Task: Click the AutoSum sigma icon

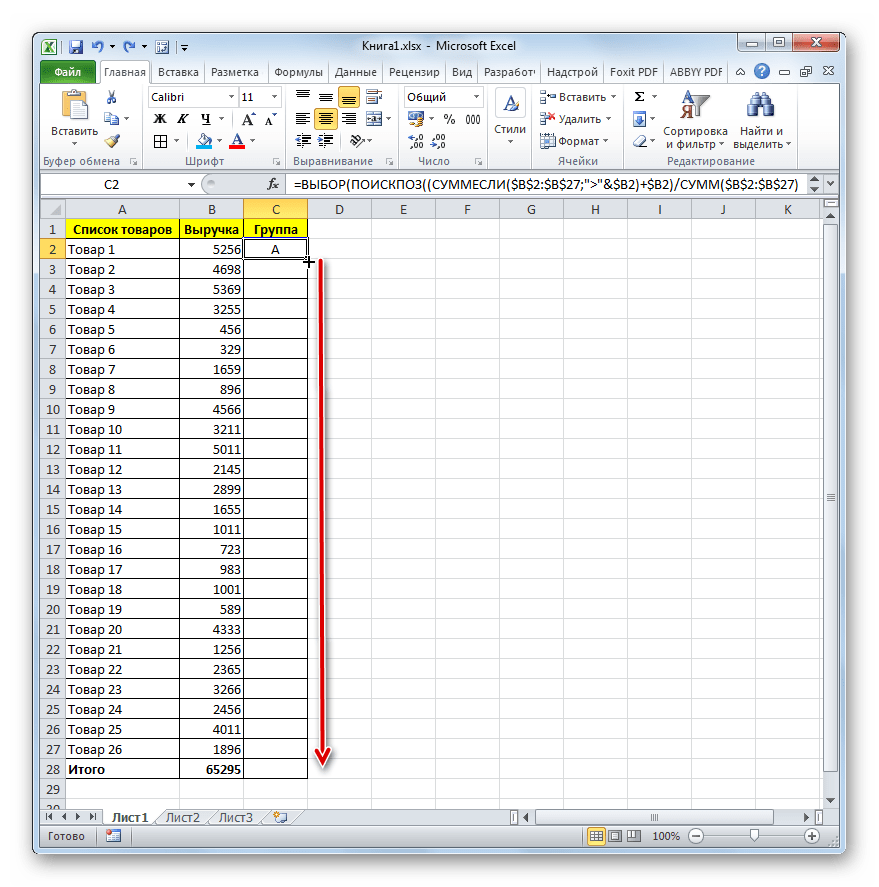Action: pyautogui.click(x=639, y=97)
